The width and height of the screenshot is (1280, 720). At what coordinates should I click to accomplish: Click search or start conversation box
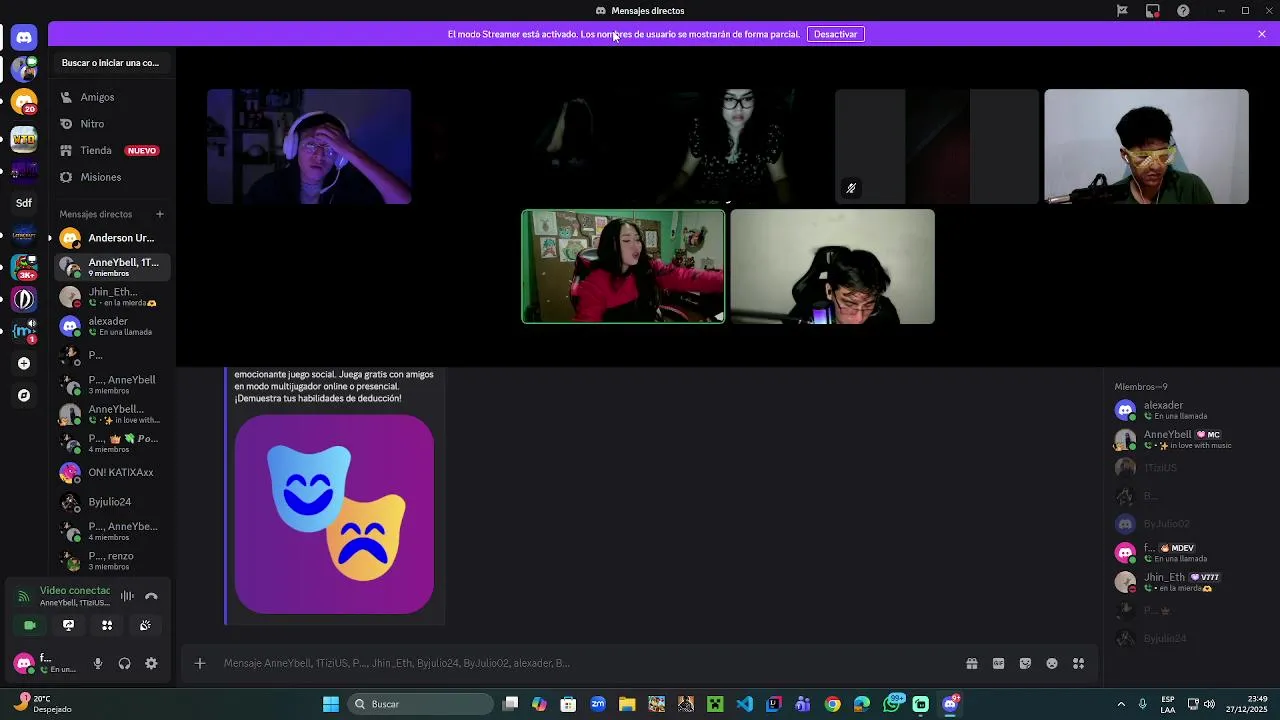(112, 63)
